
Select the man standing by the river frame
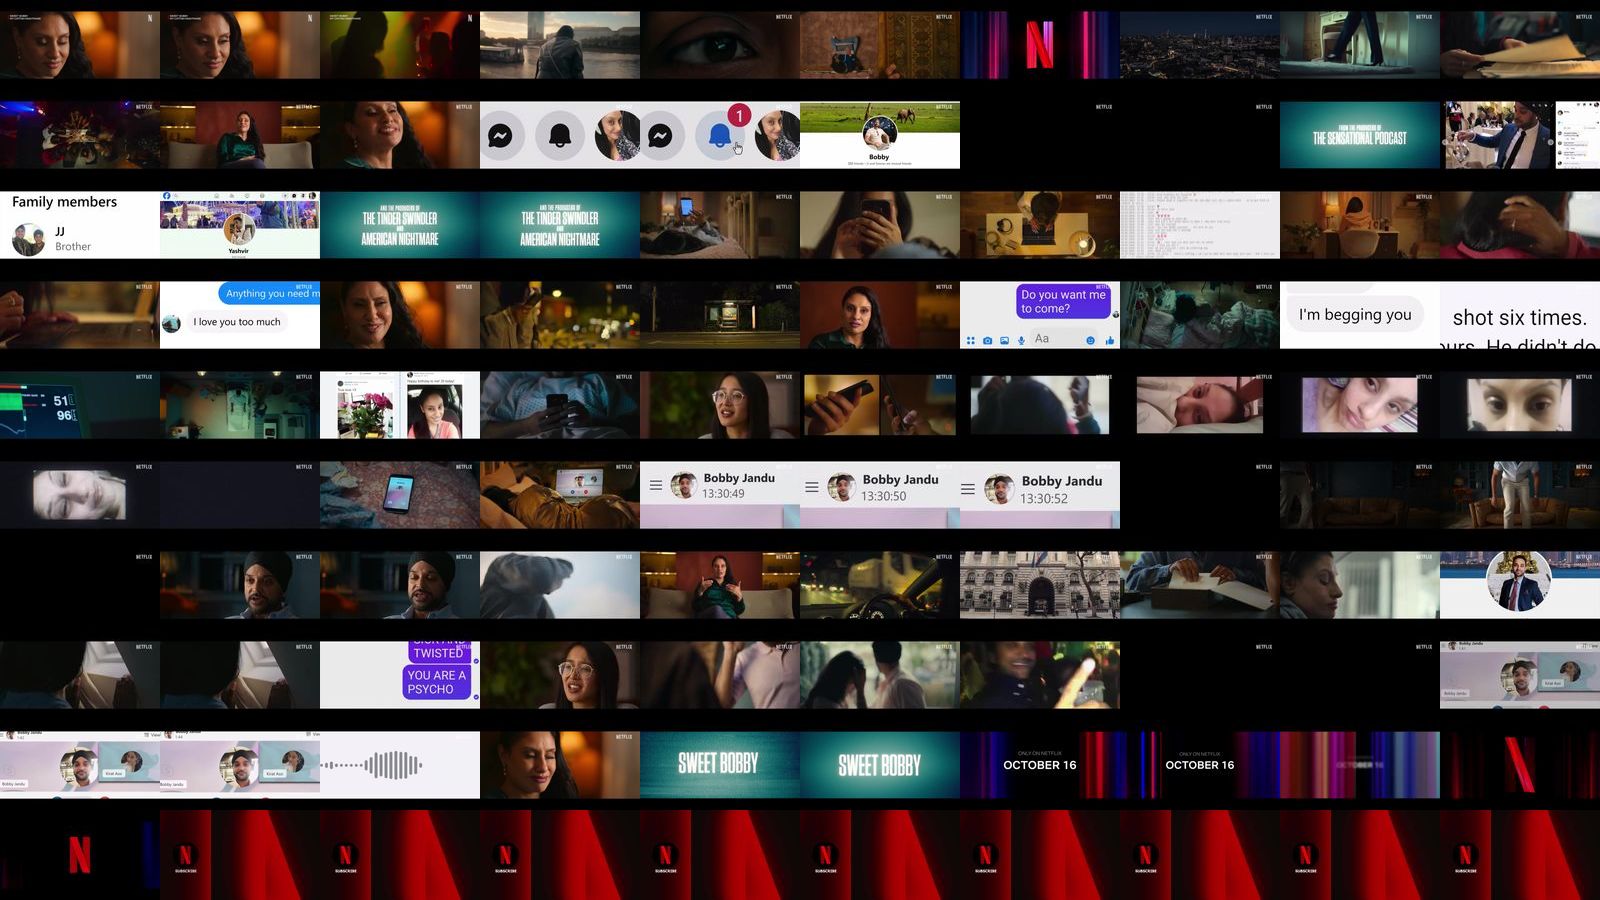point(560,45)
